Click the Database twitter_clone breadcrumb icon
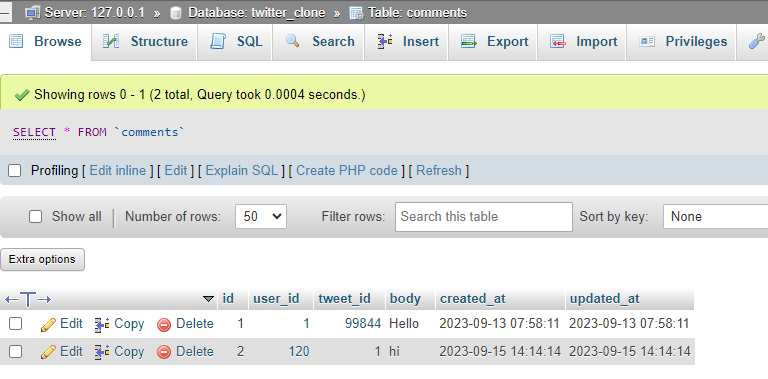 [x=176, y=13]
